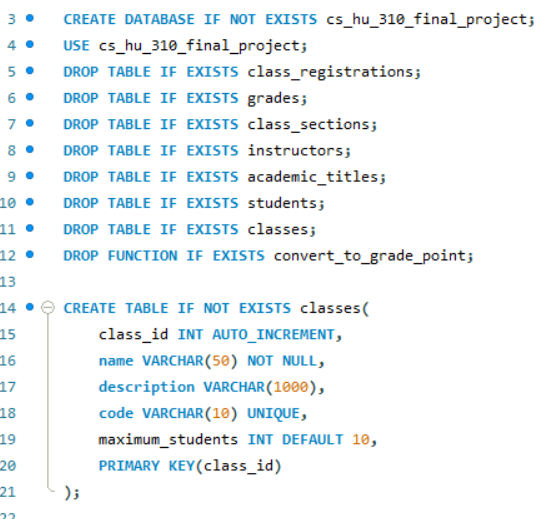555x519 pixels.
Task: Click the UNIQUE keyword on code column
Action: pyautogui.click(x=273, y=414)
